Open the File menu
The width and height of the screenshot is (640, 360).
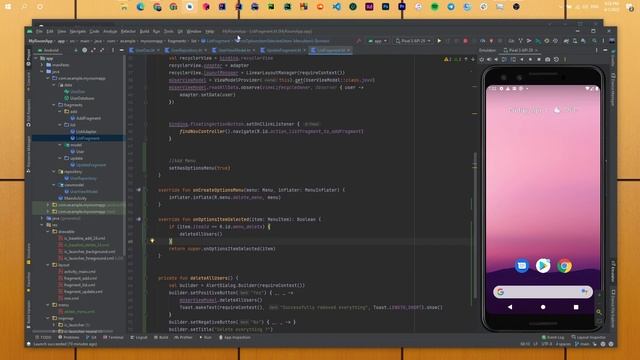(x=39, y=31)
